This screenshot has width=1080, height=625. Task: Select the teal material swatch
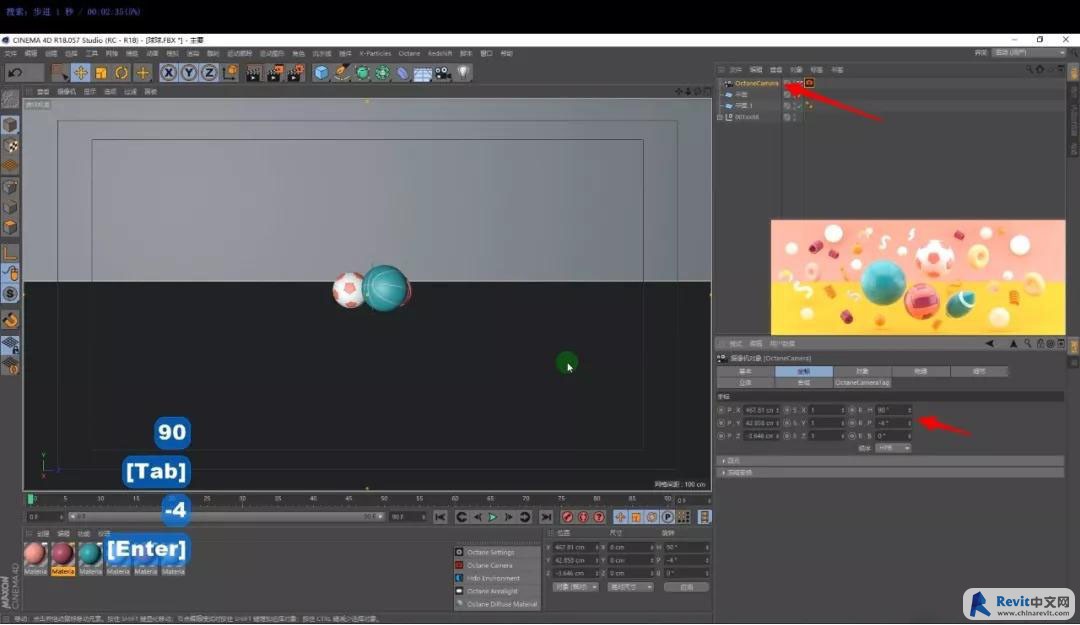(x=90, y=554)
